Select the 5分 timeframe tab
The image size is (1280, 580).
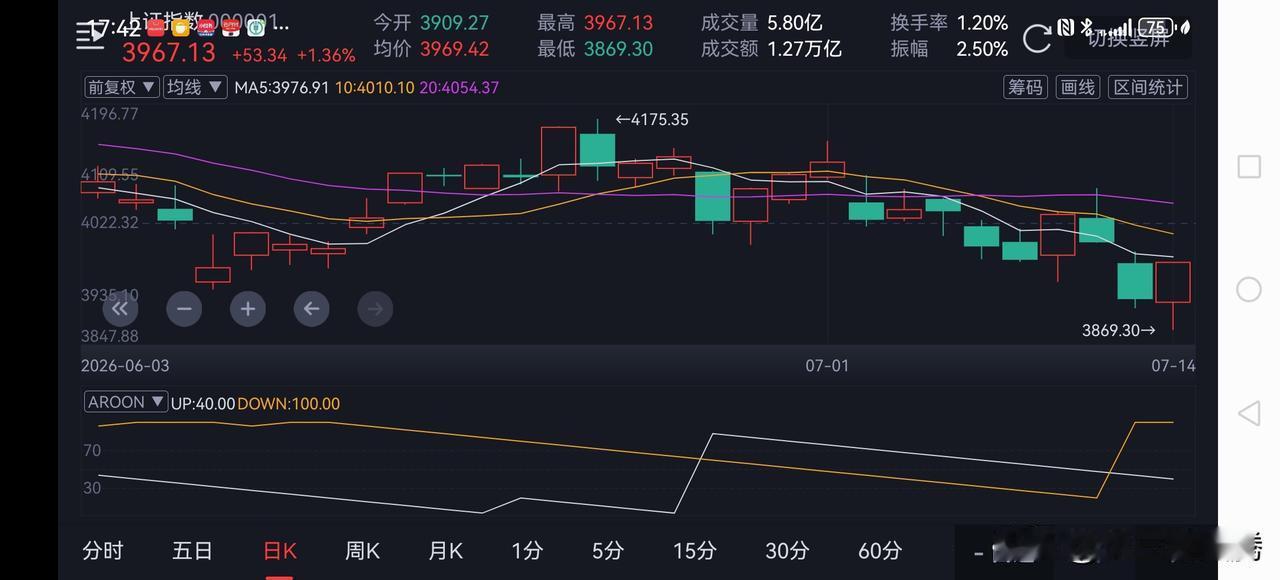607,550
